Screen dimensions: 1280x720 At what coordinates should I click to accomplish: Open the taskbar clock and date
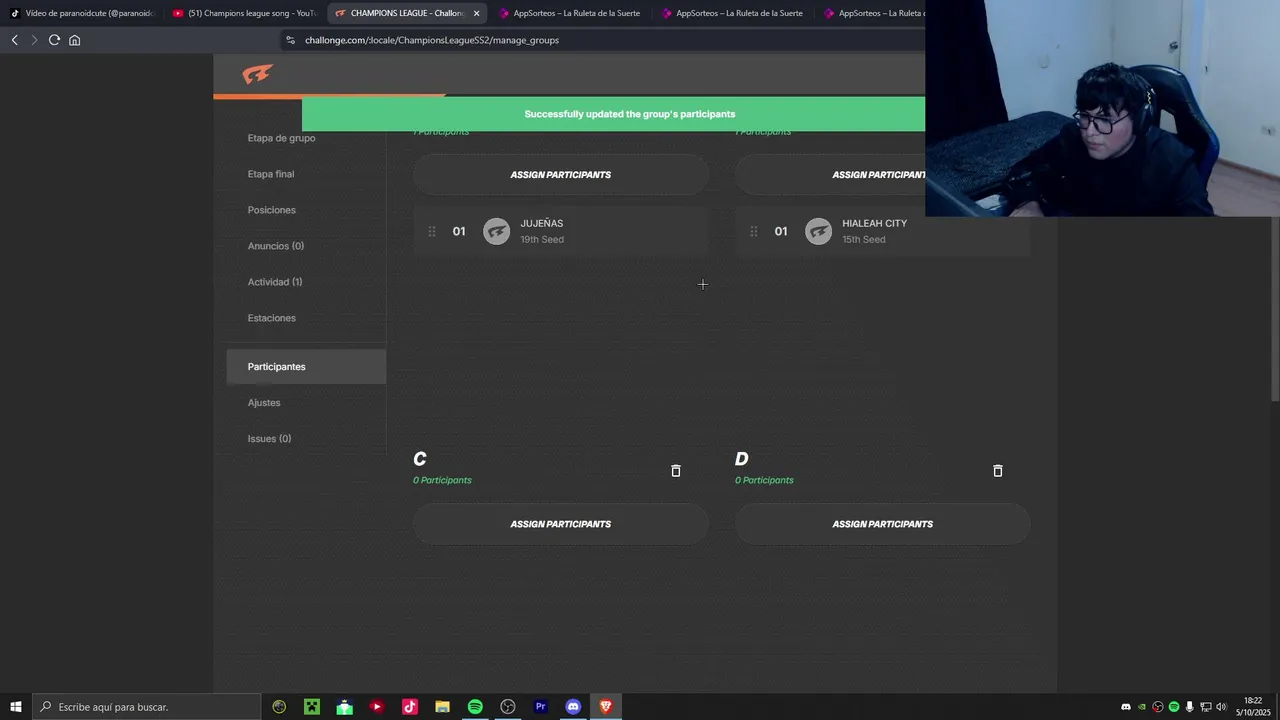[x=1253, y=707]
